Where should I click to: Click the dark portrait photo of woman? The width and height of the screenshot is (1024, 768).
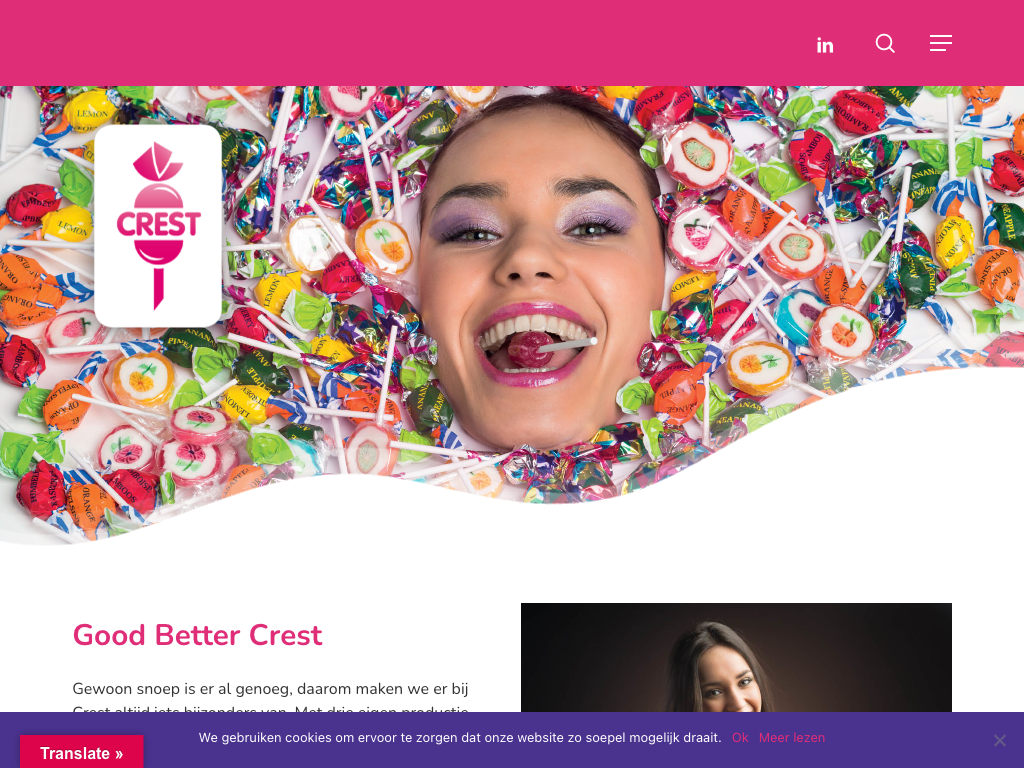pos(736,658)
